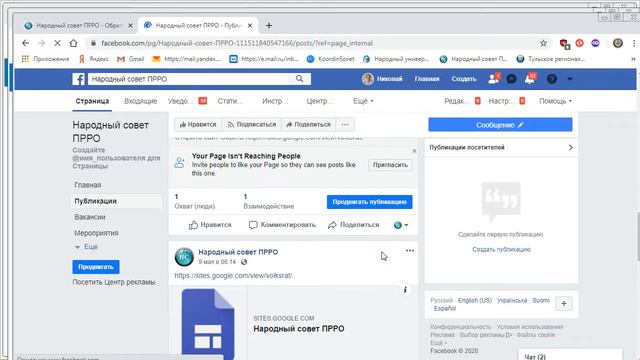
Task: Click Комментировать on the post
Action: [282, 225]
